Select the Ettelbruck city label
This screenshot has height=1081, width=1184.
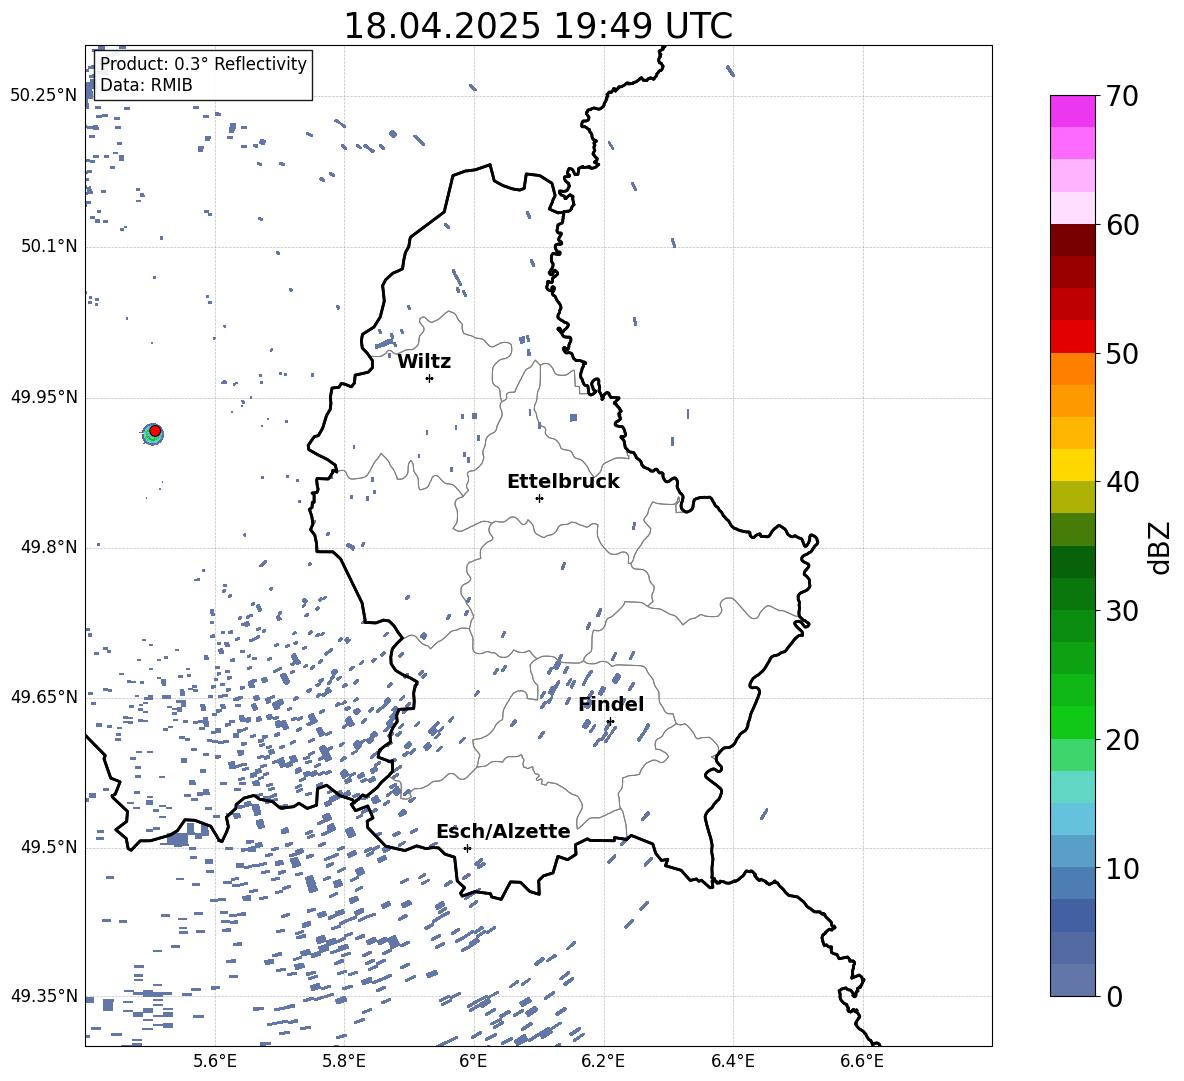pos(563,482)
